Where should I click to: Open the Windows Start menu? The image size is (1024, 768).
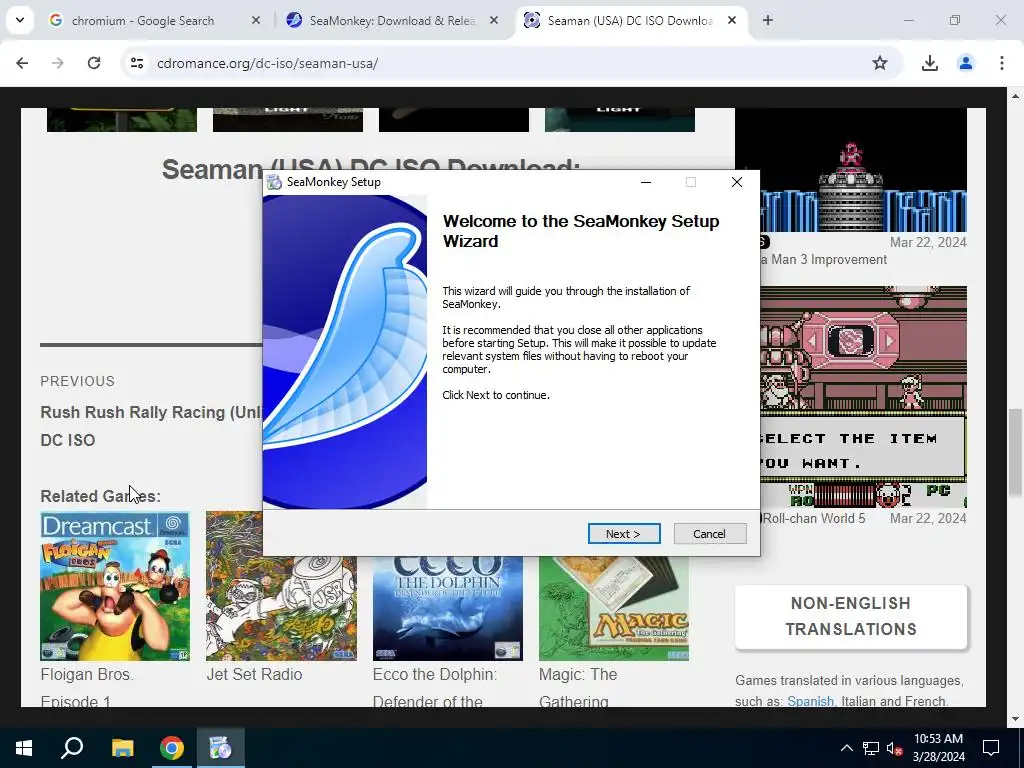coord(24,748)
